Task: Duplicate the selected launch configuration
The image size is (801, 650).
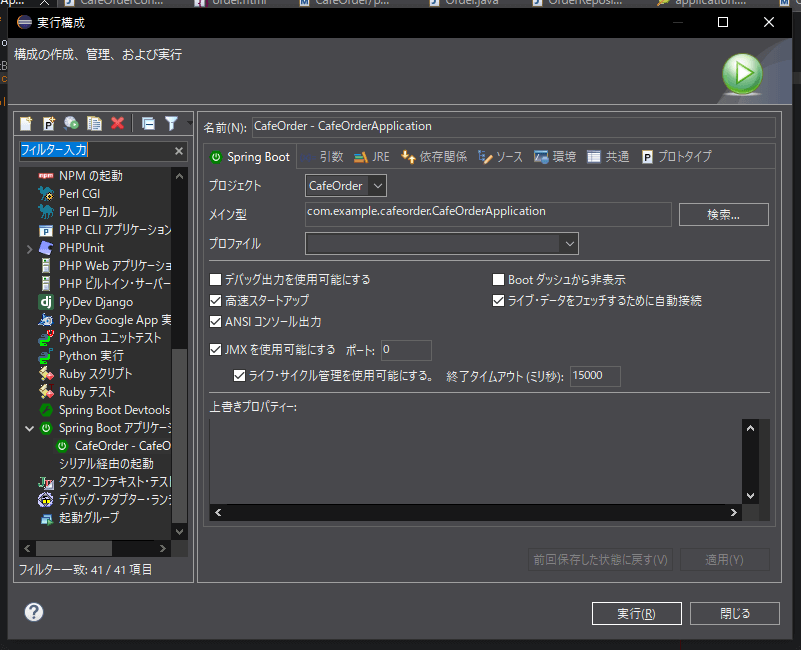Action: point(94,123)
